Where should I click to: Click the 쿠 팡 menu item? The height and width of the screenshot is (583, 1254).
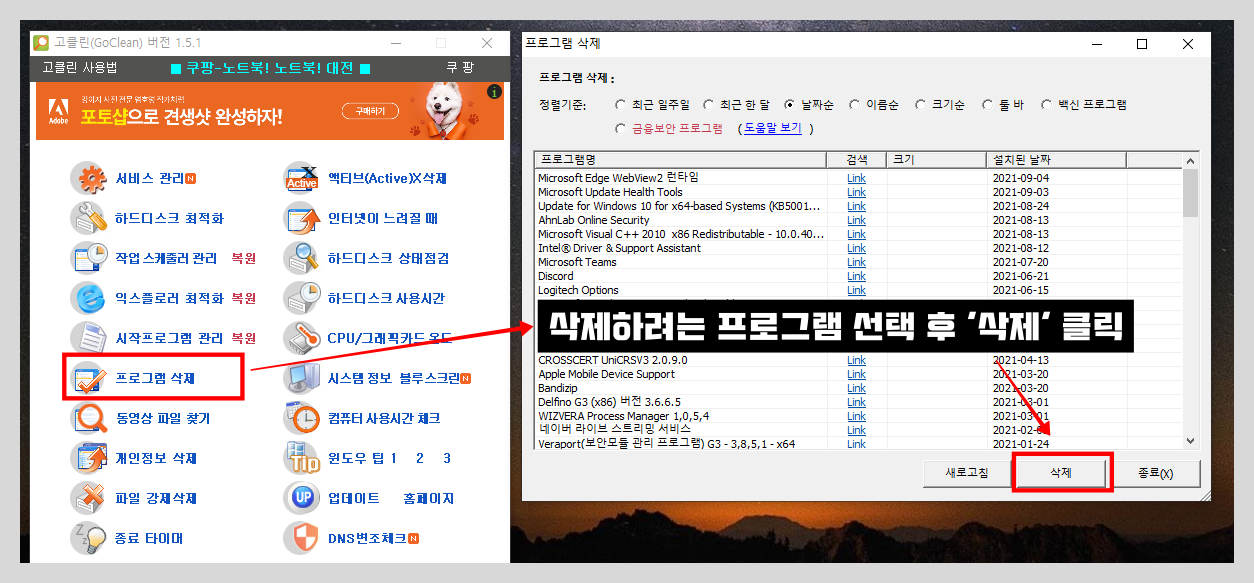(x=460, y=68)
